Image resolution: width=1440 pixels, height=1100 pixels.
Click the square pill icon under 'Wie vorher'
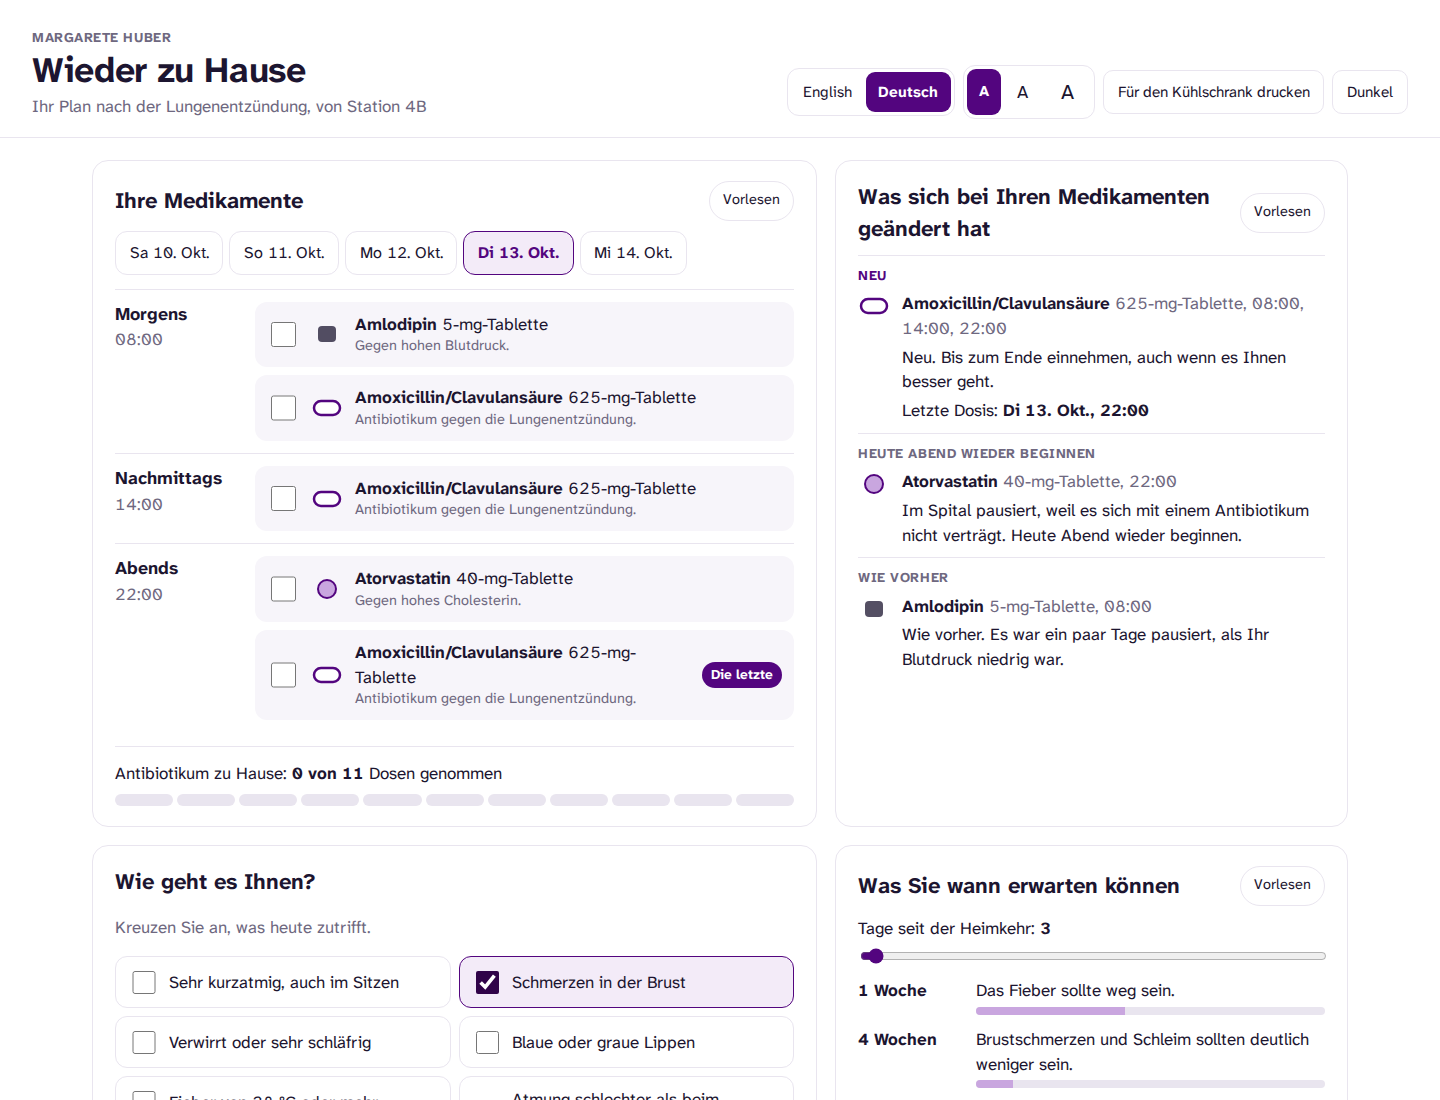[874, 609]
